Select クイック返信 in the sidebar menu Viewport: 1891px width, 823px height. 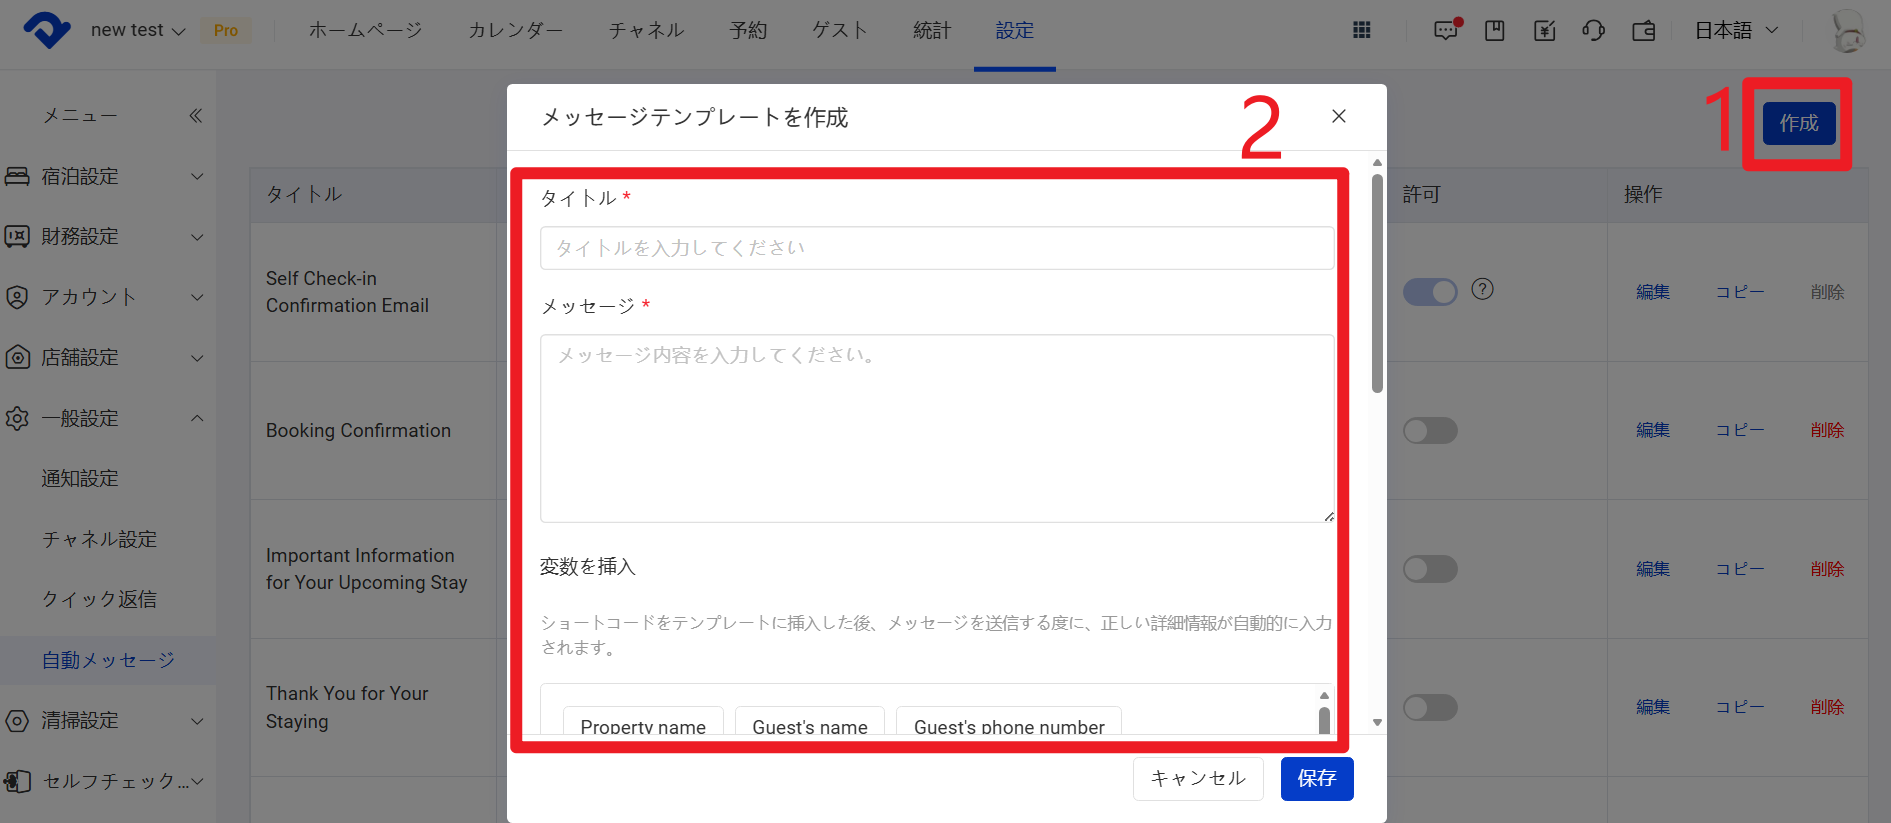[x=99, y=599]
